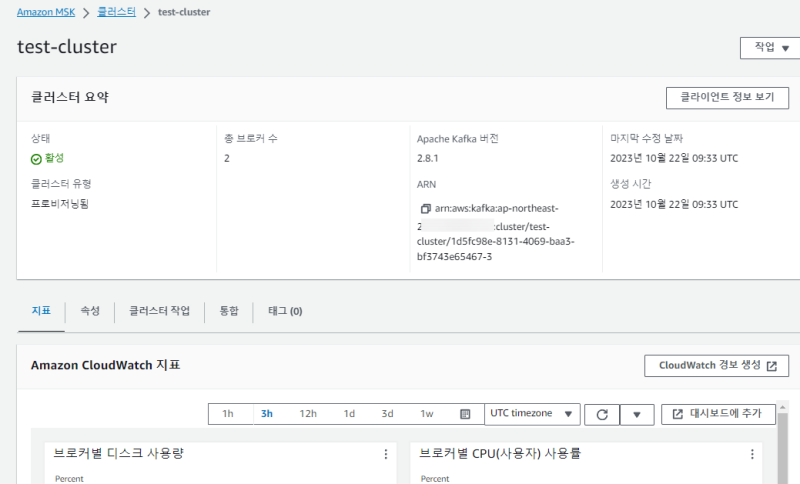Go to 클러스터 breadcrumb link

(x=116, y=12)
